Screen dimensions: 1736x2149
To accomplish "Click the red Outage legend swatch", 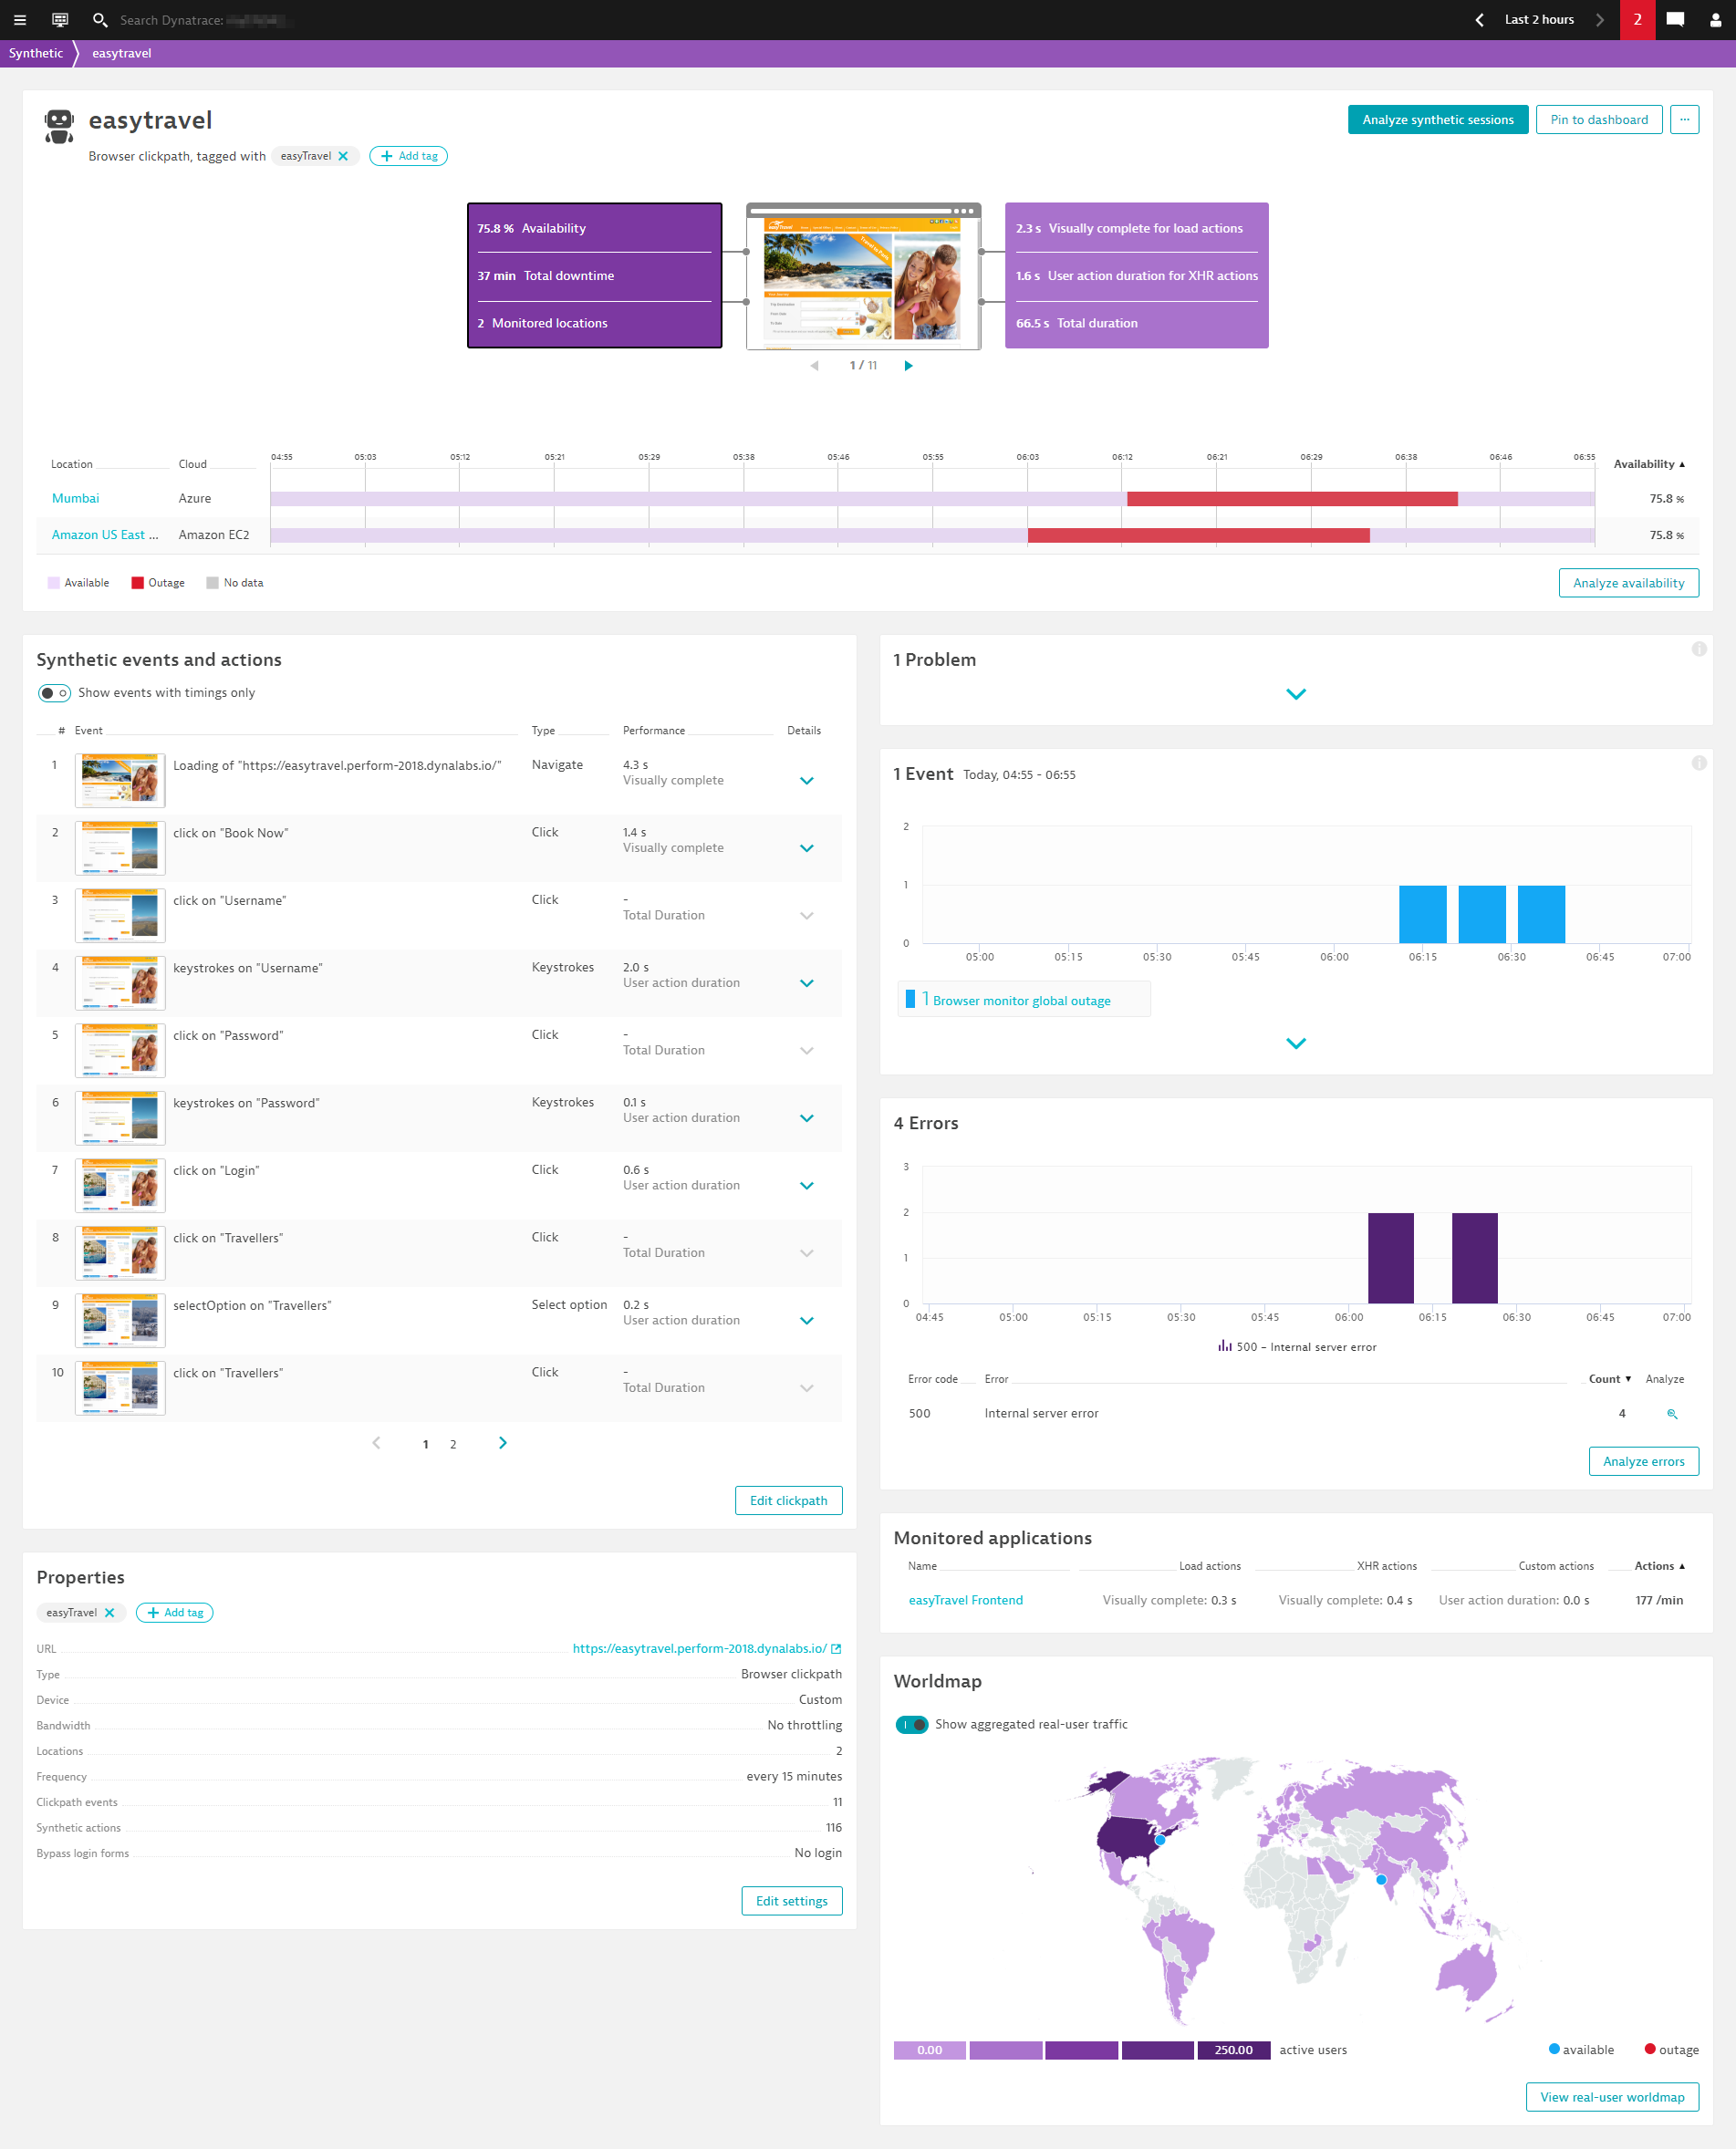I will (x=137, y=583).
